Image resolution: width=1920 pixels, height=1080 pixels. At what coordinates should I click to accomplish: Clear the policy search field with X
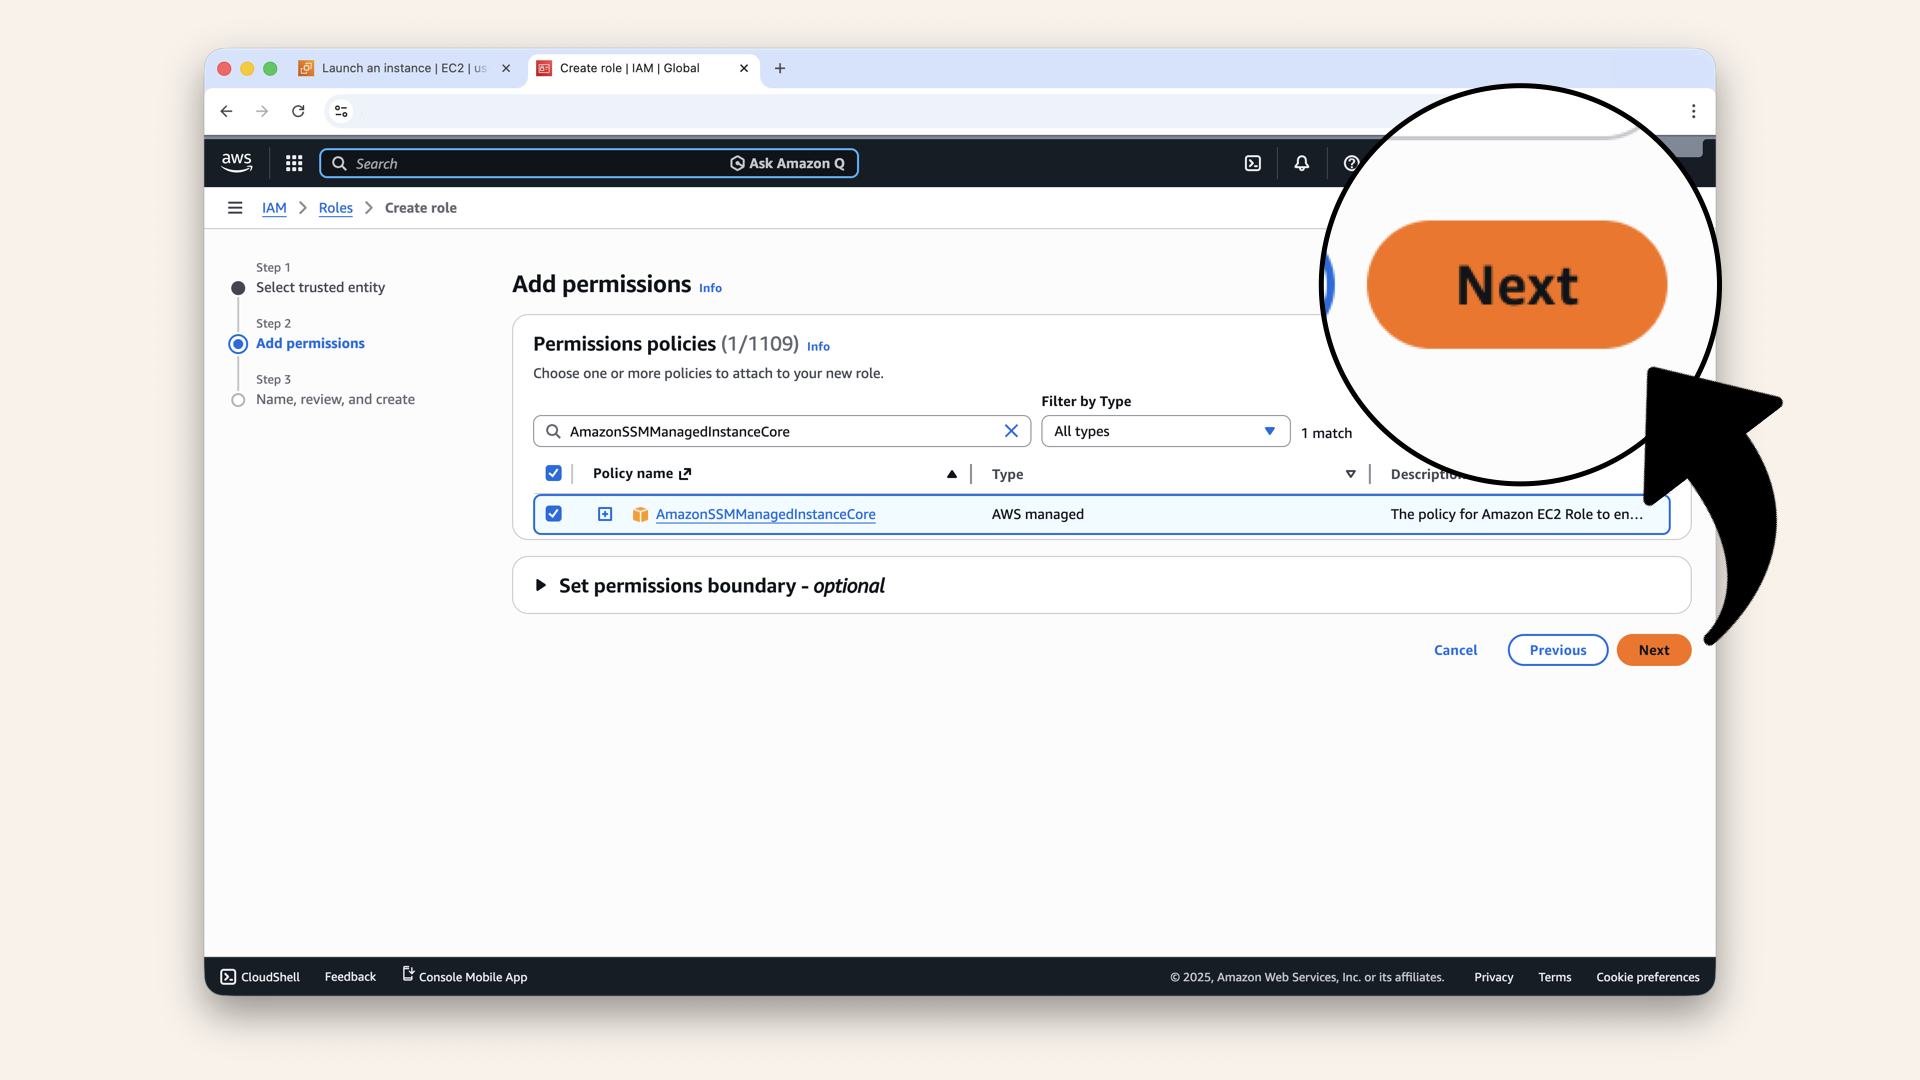tap(1011, 431)
